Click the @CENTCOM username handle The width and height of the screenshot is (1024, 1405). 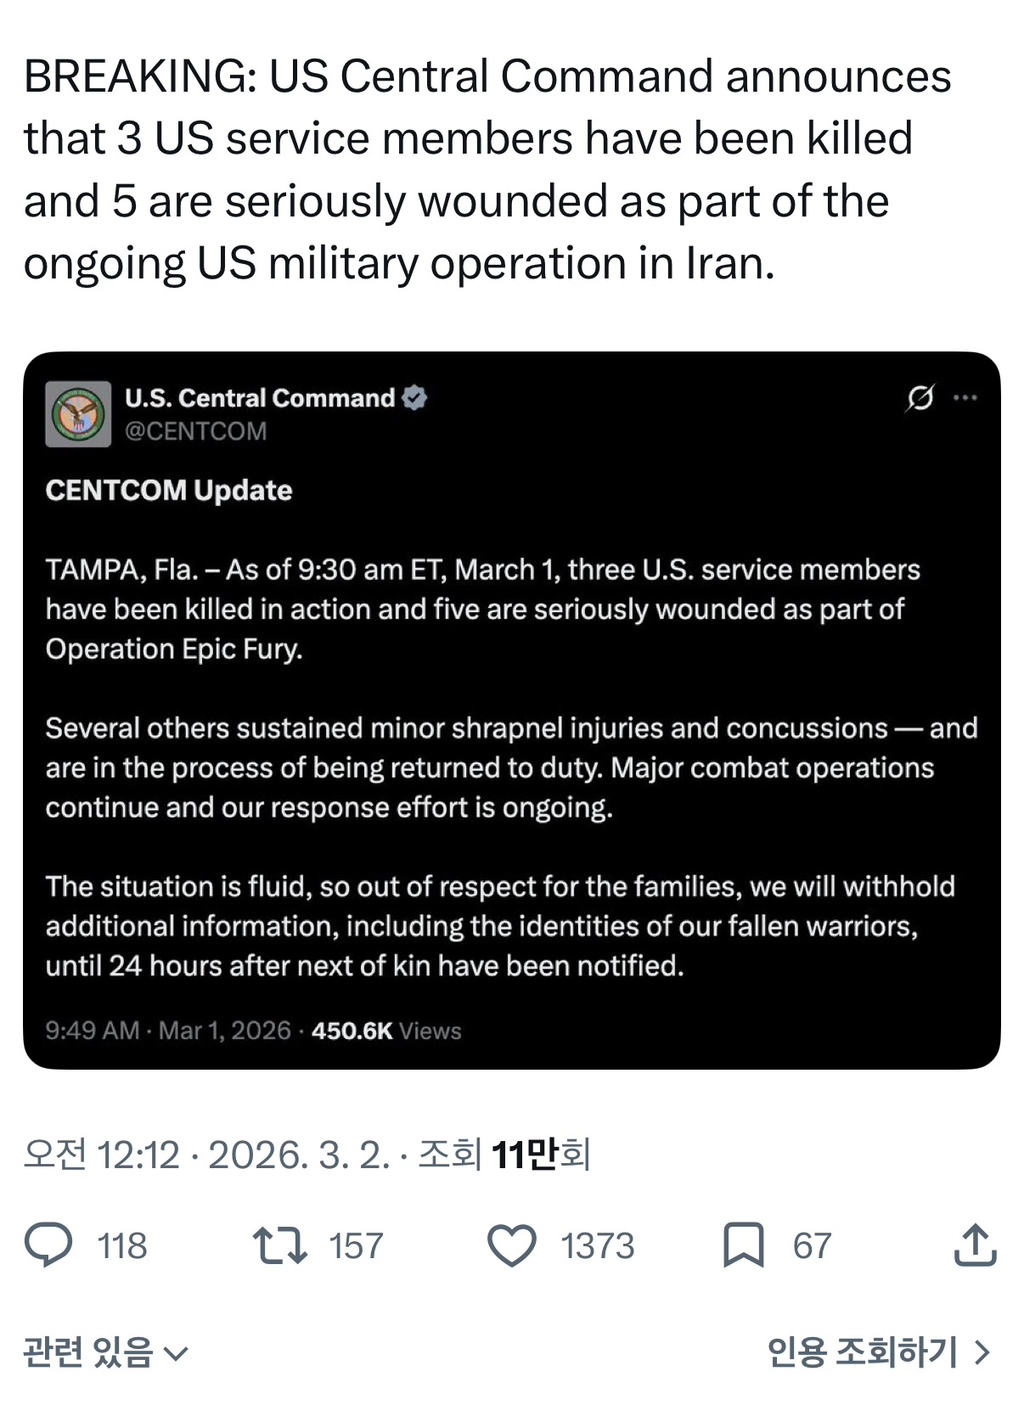pyautogui.click(x=194, y=431)
